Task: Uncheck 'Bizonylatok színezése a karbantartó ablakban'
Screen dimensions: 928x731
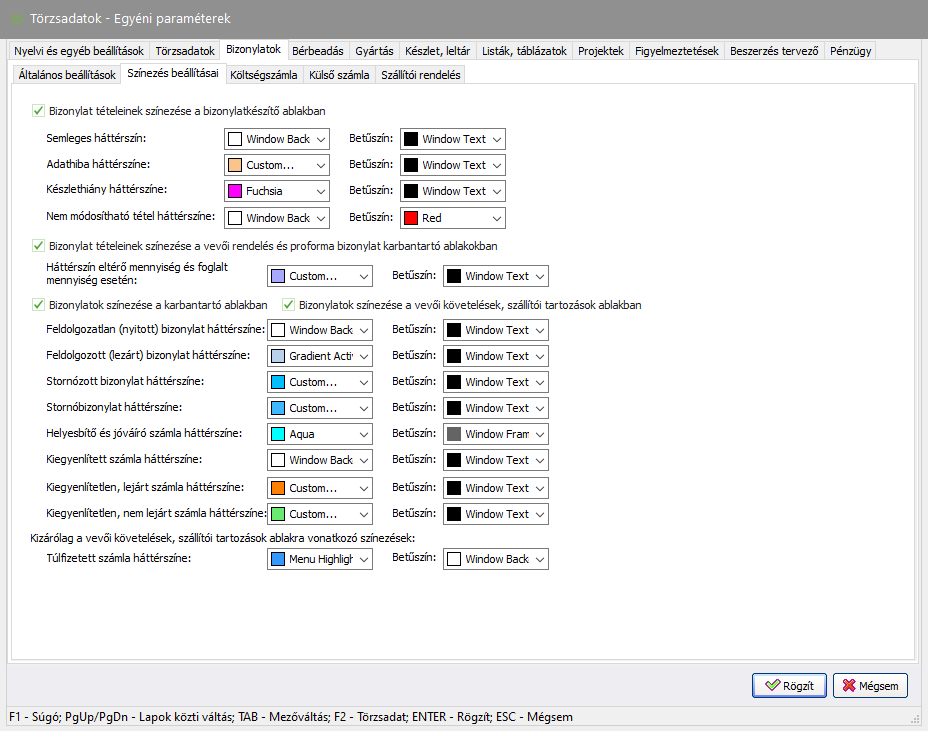Action: (39, 305)
